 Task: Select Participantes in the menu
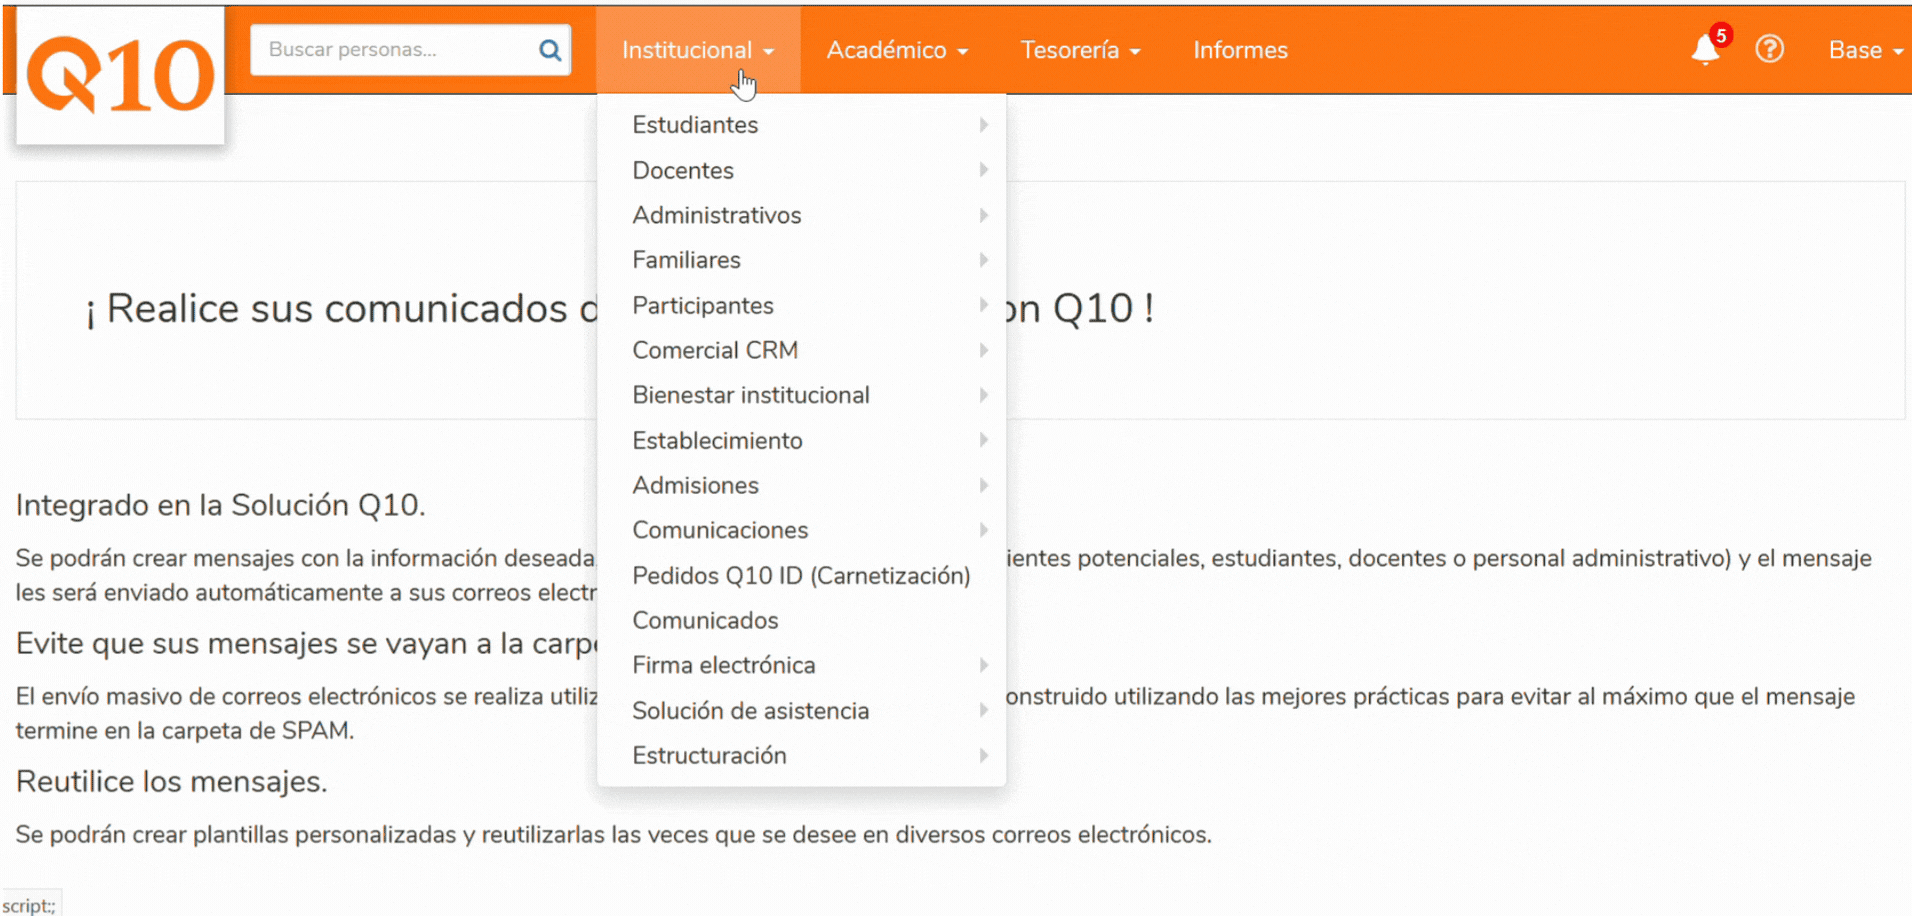pos(801,305)
